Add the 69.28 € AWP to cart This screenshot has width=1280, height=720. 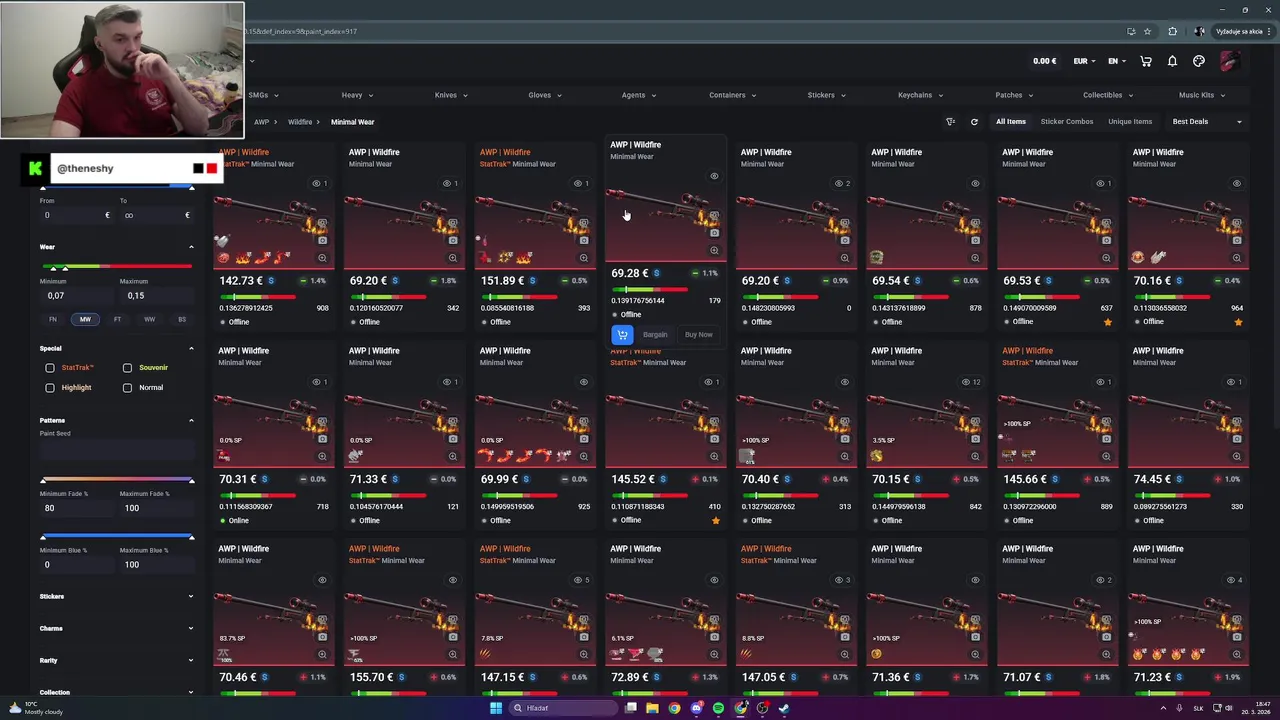click(x=622, y=335)
